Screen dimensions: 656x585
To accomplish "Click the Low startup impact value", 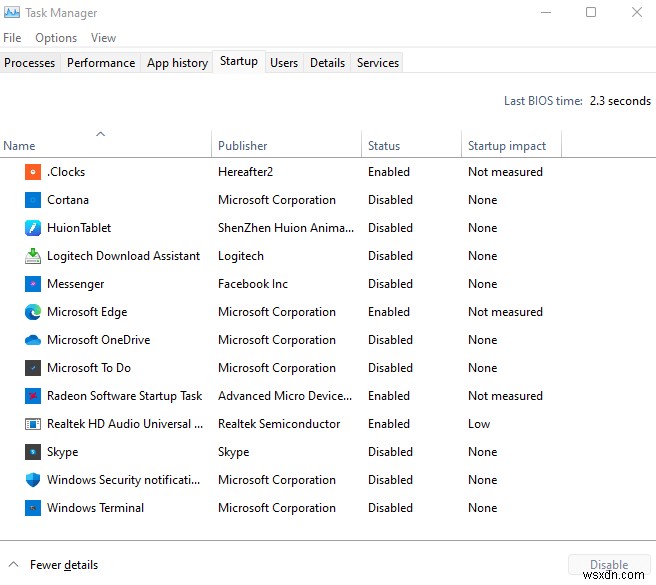I will click(479, 424).
